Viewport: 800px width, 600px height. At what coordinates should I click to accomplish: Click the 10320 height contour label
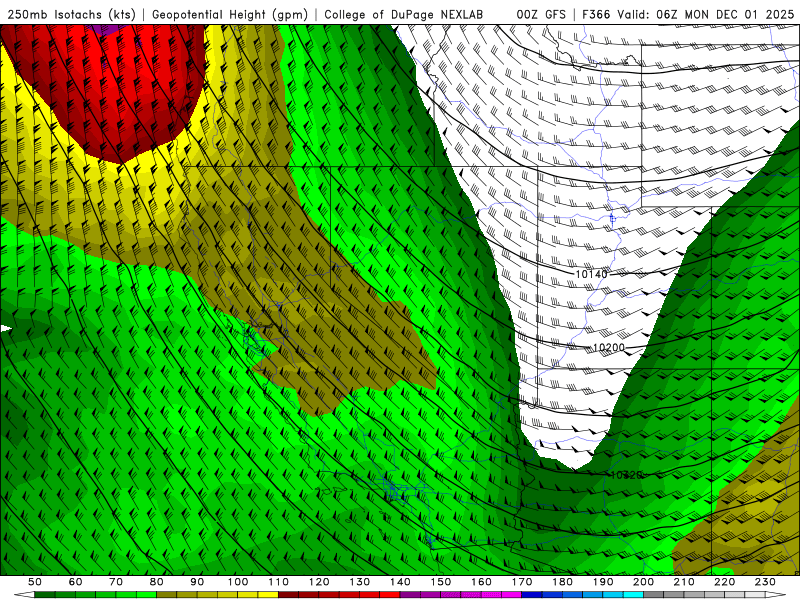(626, 475)
